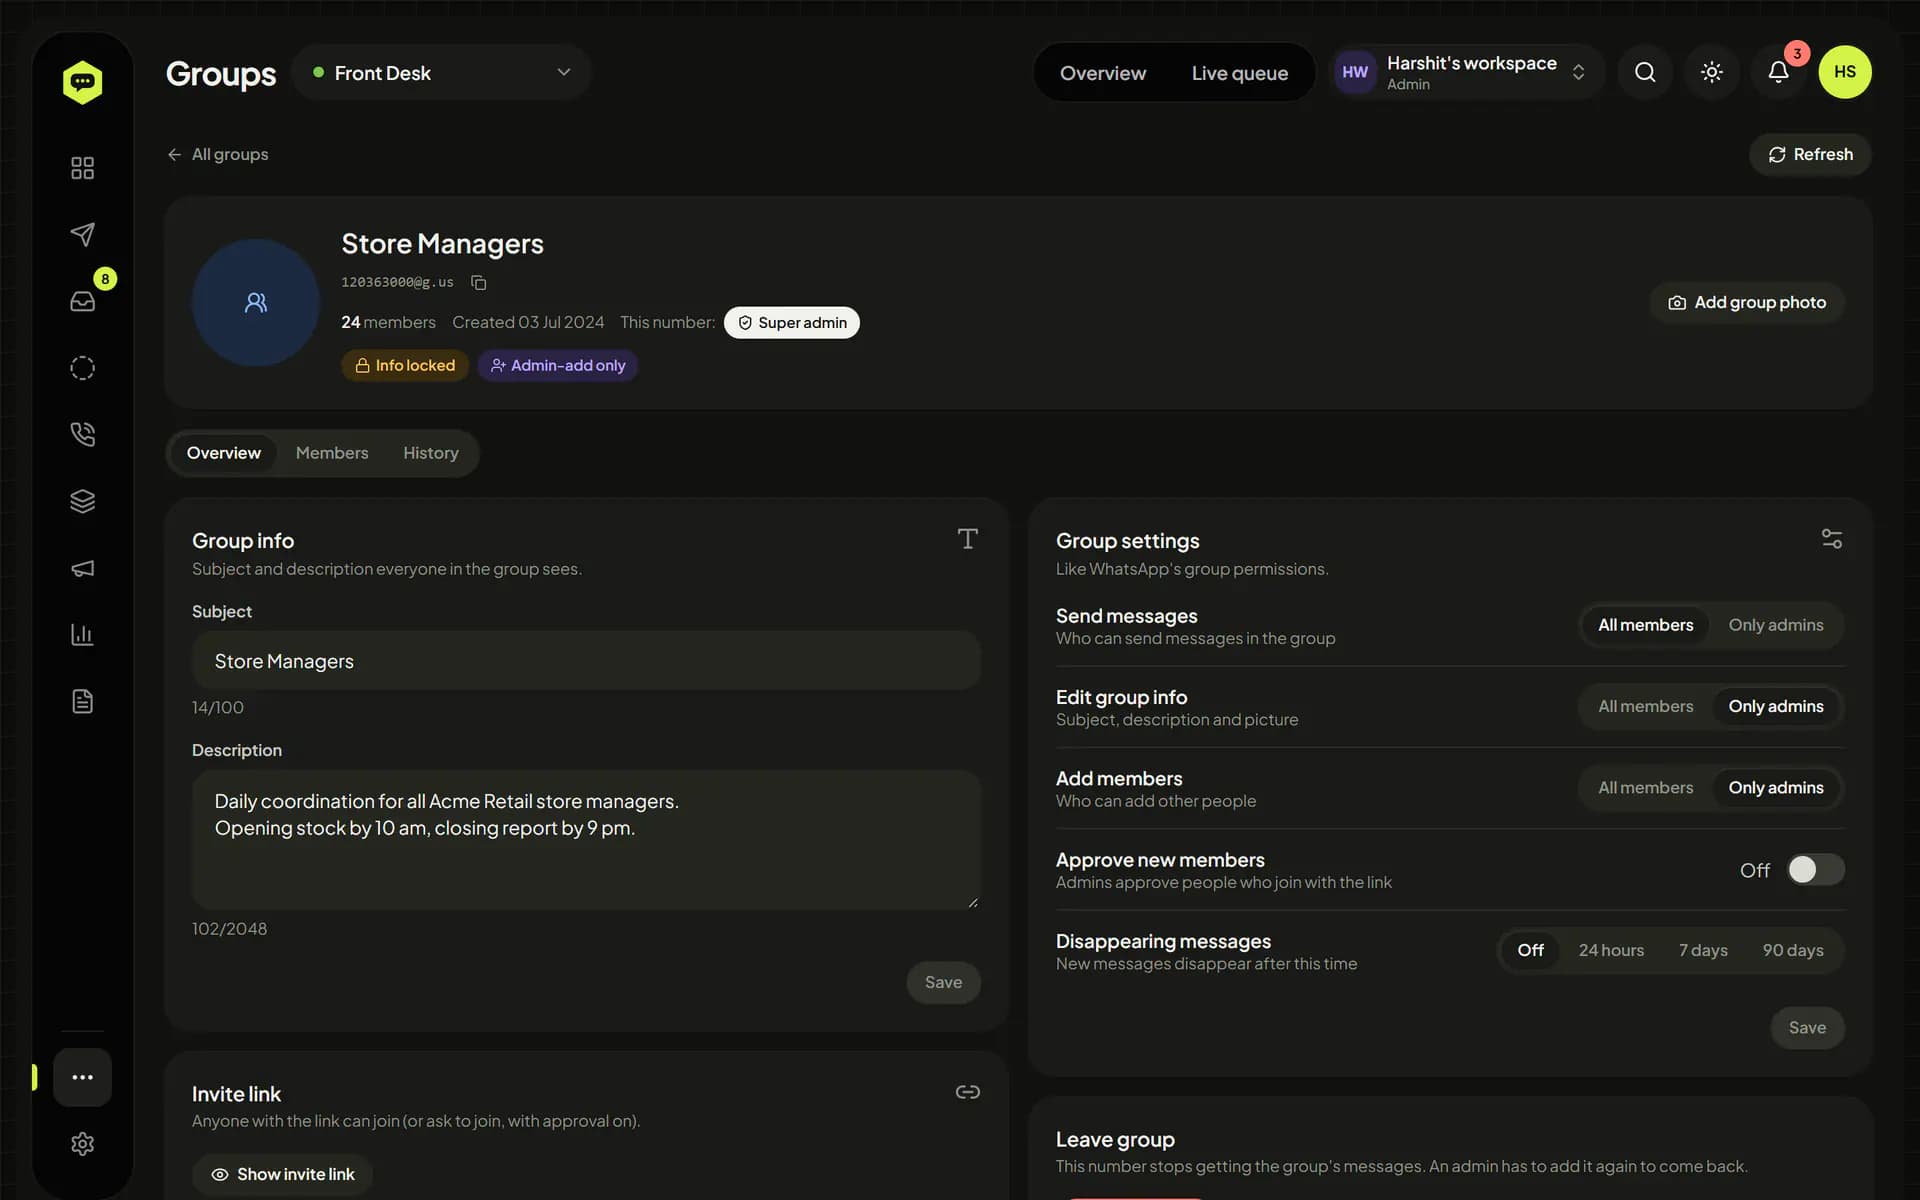Open the bar chart analytics icon
The height and width of the screenshot is (1200, 1920).
(x=82, y=634)
